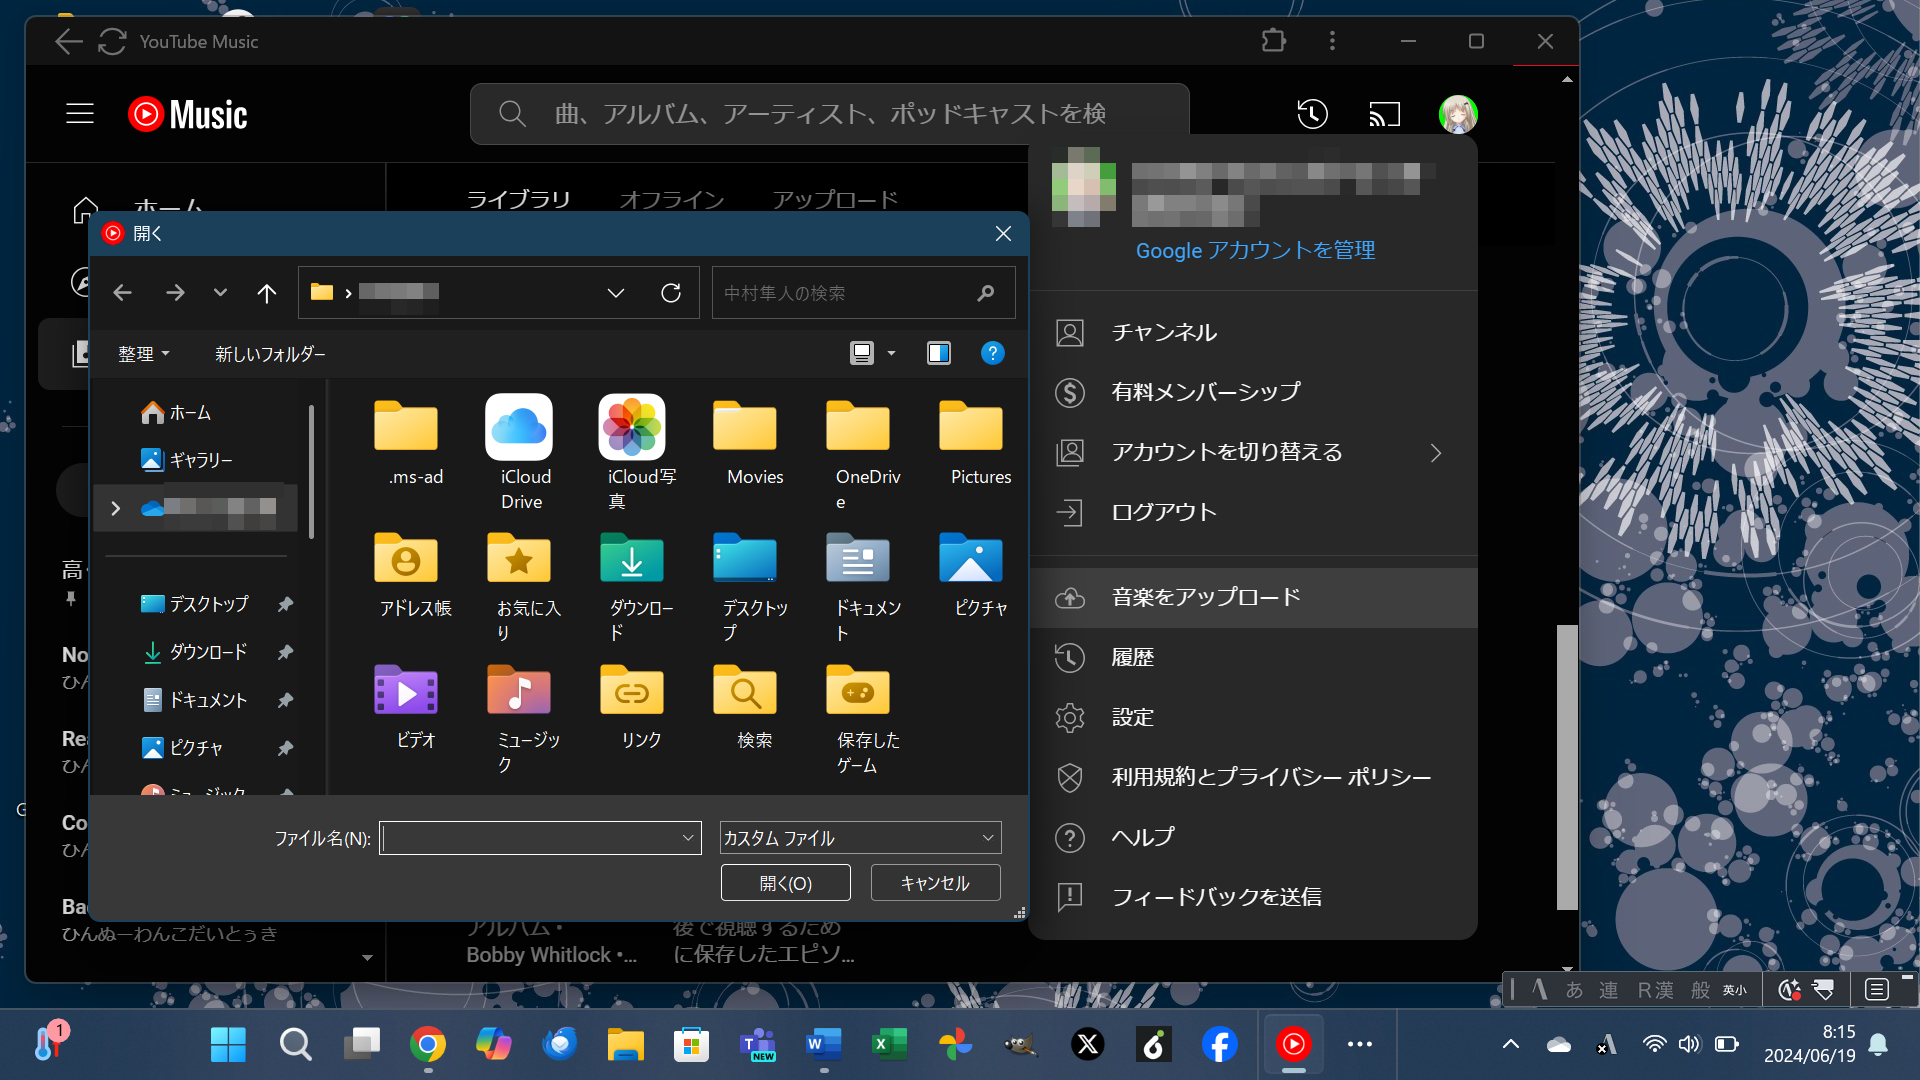Refresh the file dialog folder view
This screenshot has height=1080, width=1920.
point(671,293)
